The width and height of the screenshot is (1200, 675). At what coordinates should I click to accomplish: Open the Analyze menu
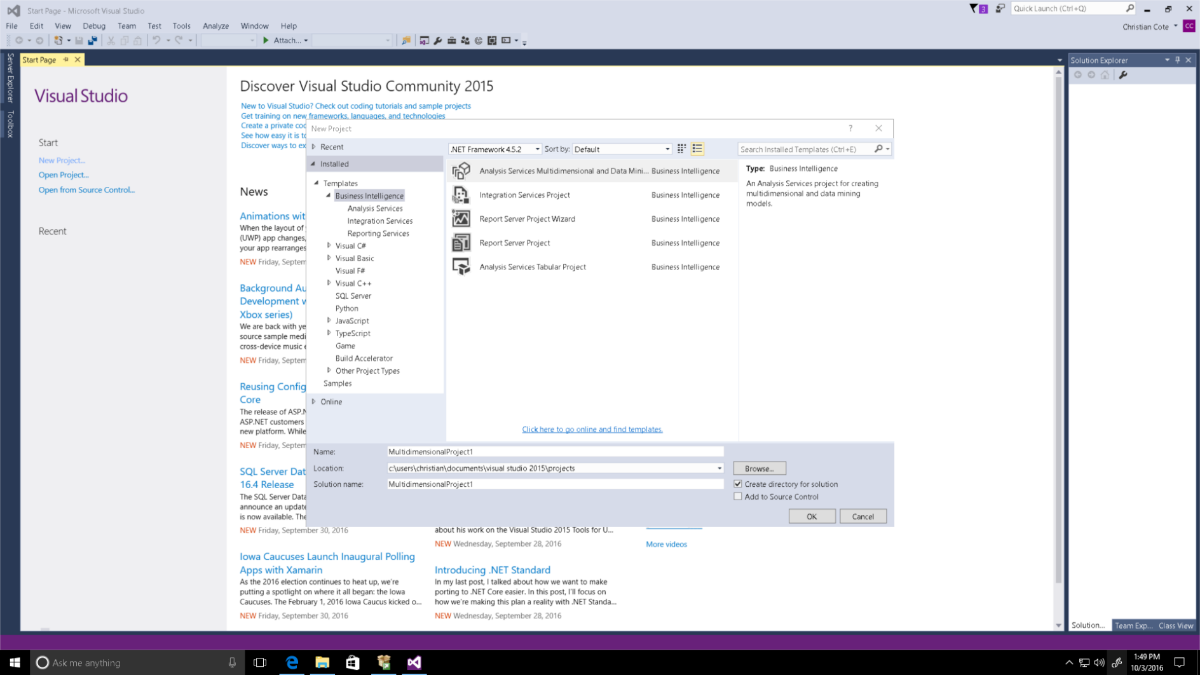click(216, 26)
